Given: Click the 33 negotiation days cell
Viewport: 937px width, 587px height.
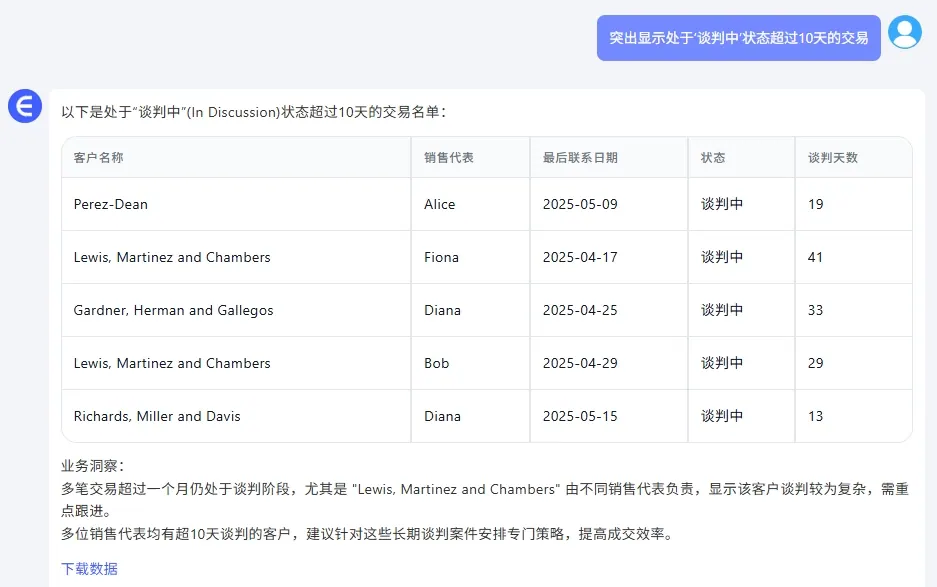Looking at the screenshot, I should tap(854, 310).
